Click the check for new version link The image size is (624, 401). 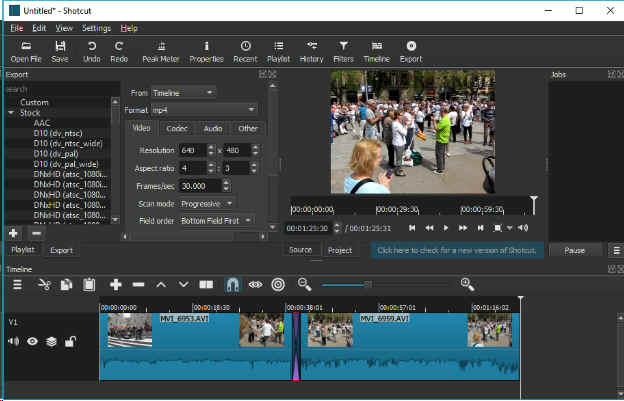tap(456, 250)
